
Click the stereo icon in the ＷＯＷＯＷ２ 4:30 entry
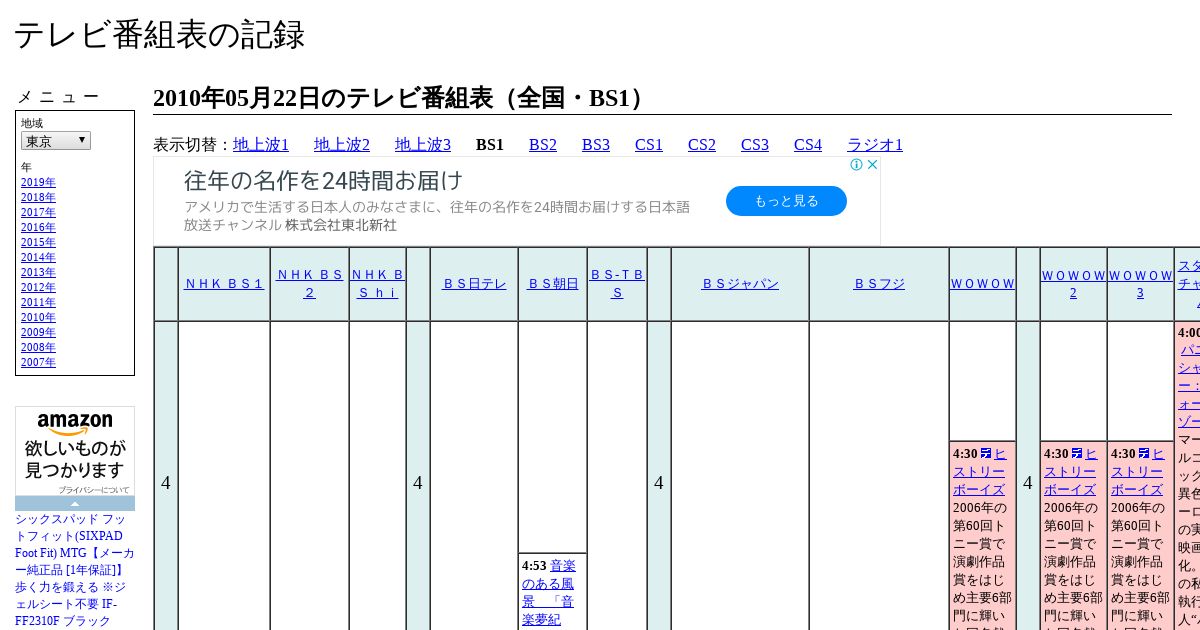tap(1077, 454)
